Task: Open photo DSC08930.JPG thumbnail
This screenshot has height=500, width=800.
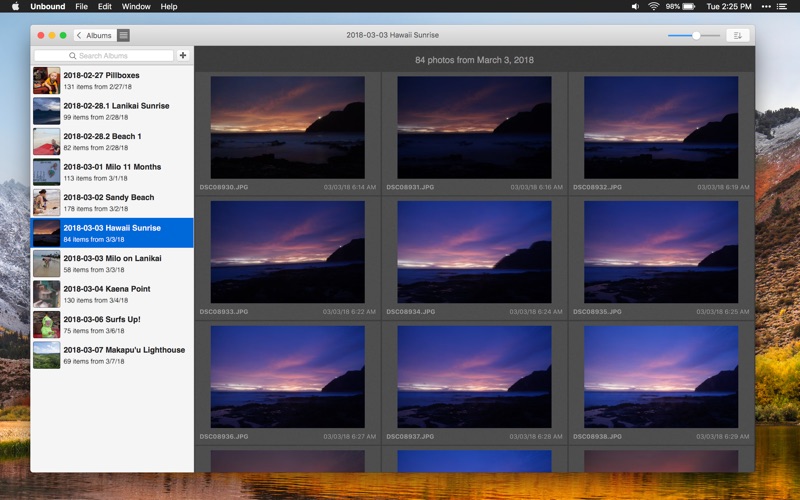Action: (287, 127)
